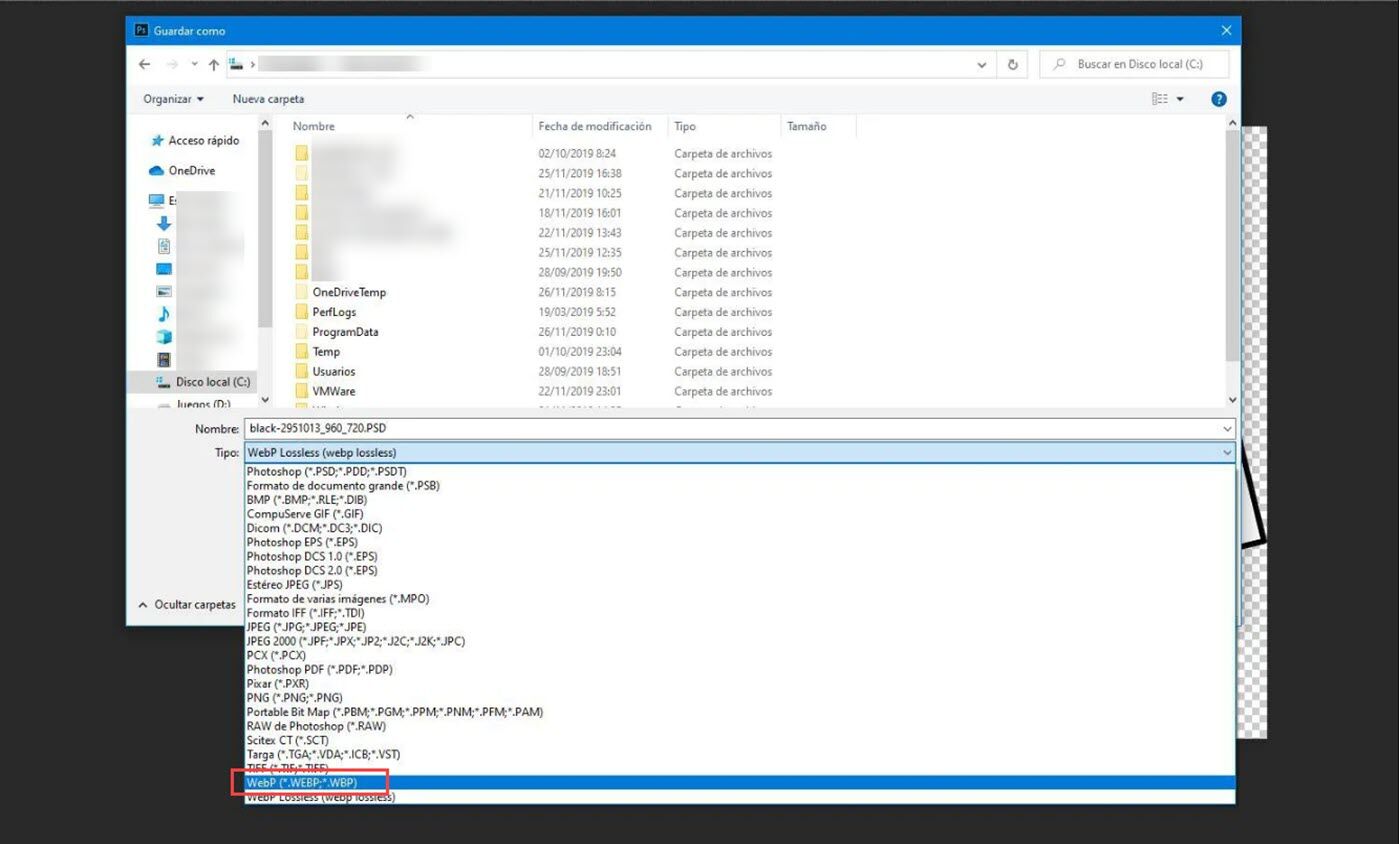1400x844 pixels.
Task: Click Ocultar carpetas at the bottom
Action: coord(188,604)
